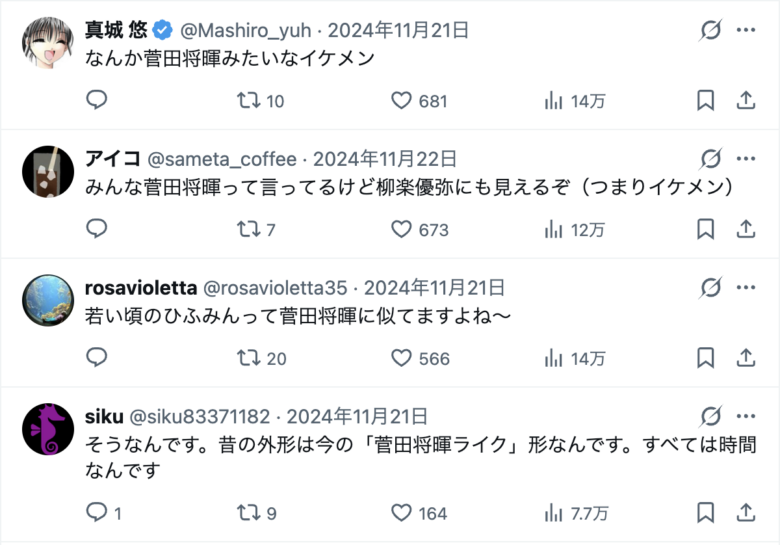The width and height of the screenshot is (780, 545).
Task: Click Grok icon on アイコ's tweet
Action: (710, 159)
